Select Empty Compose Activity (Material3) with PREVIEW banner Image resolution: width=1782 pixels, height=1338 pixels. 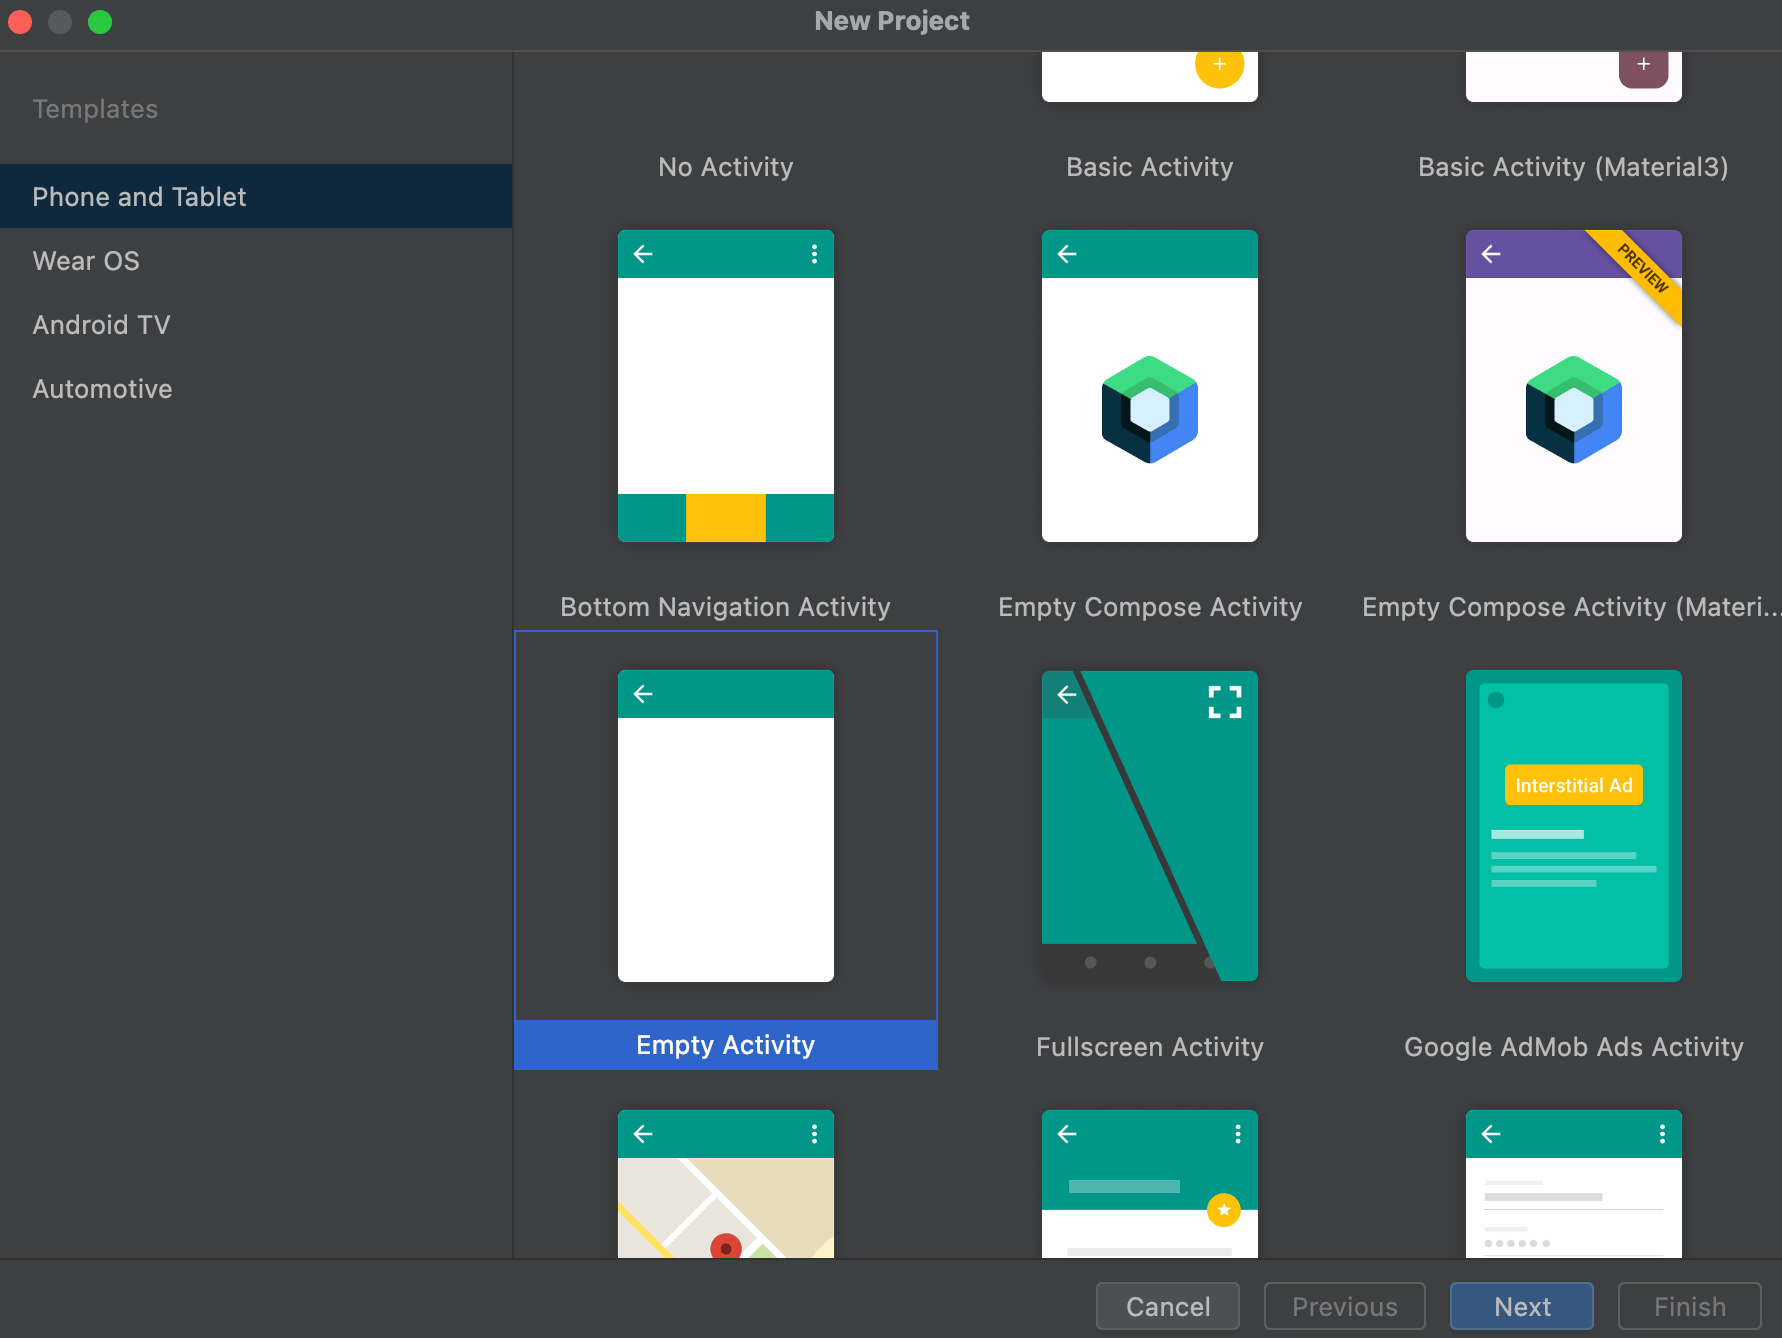point(1572,387)
